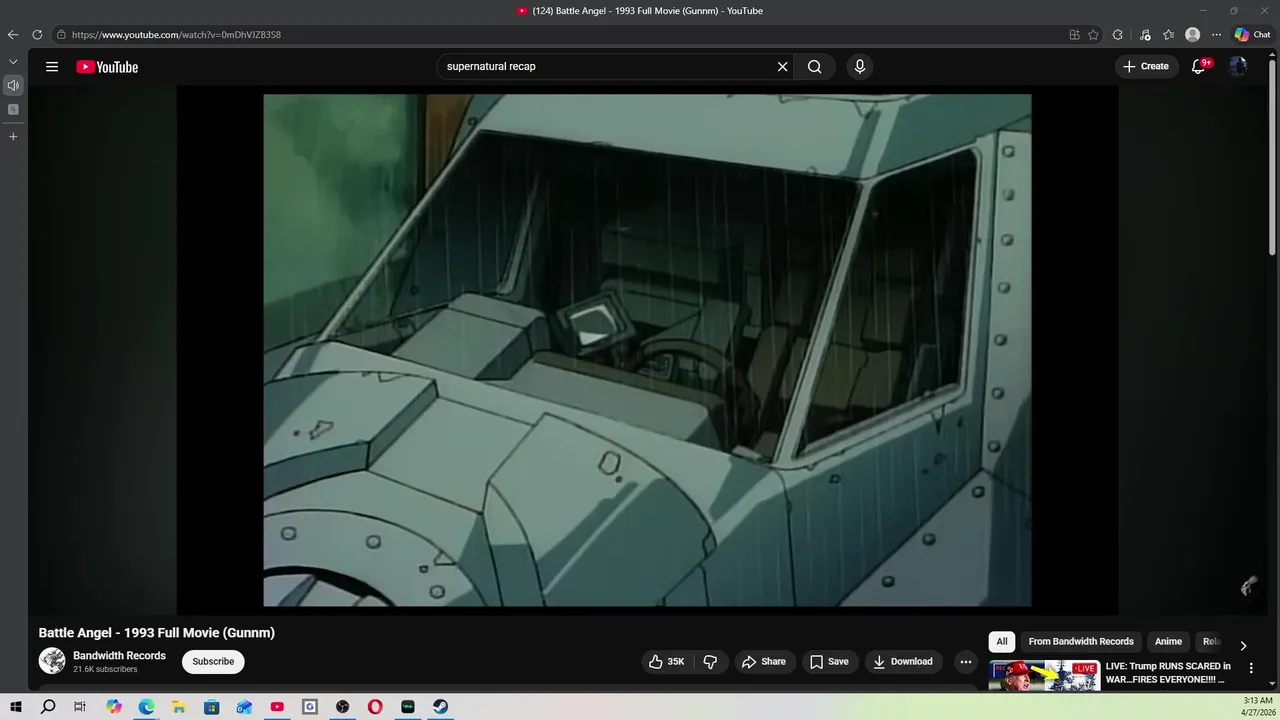Screen dimensions: 1280x720
Task: Open the YouTube app from the taskbar
Action: pyautogui.click(x=277, y=707)
